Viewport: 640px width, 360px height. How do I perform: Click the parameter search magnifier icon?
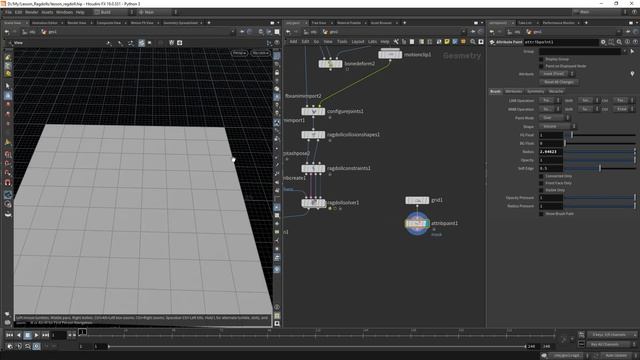tap(619, 42)
